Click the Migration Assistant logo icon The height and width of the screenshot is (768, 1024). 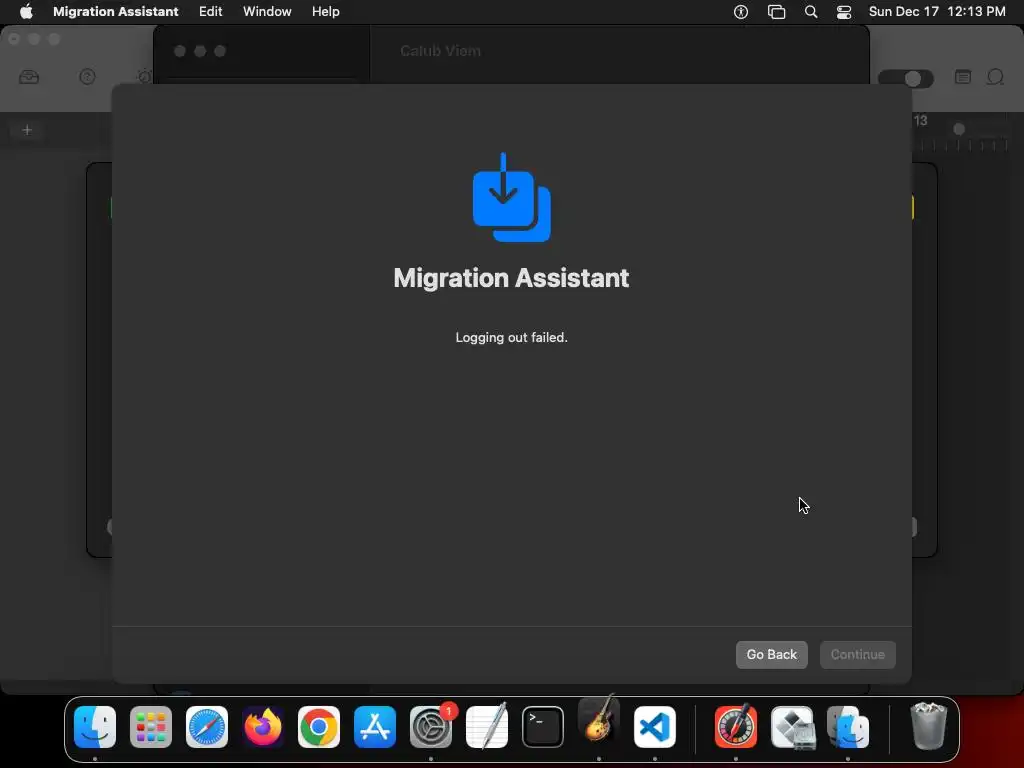[511, 197]
